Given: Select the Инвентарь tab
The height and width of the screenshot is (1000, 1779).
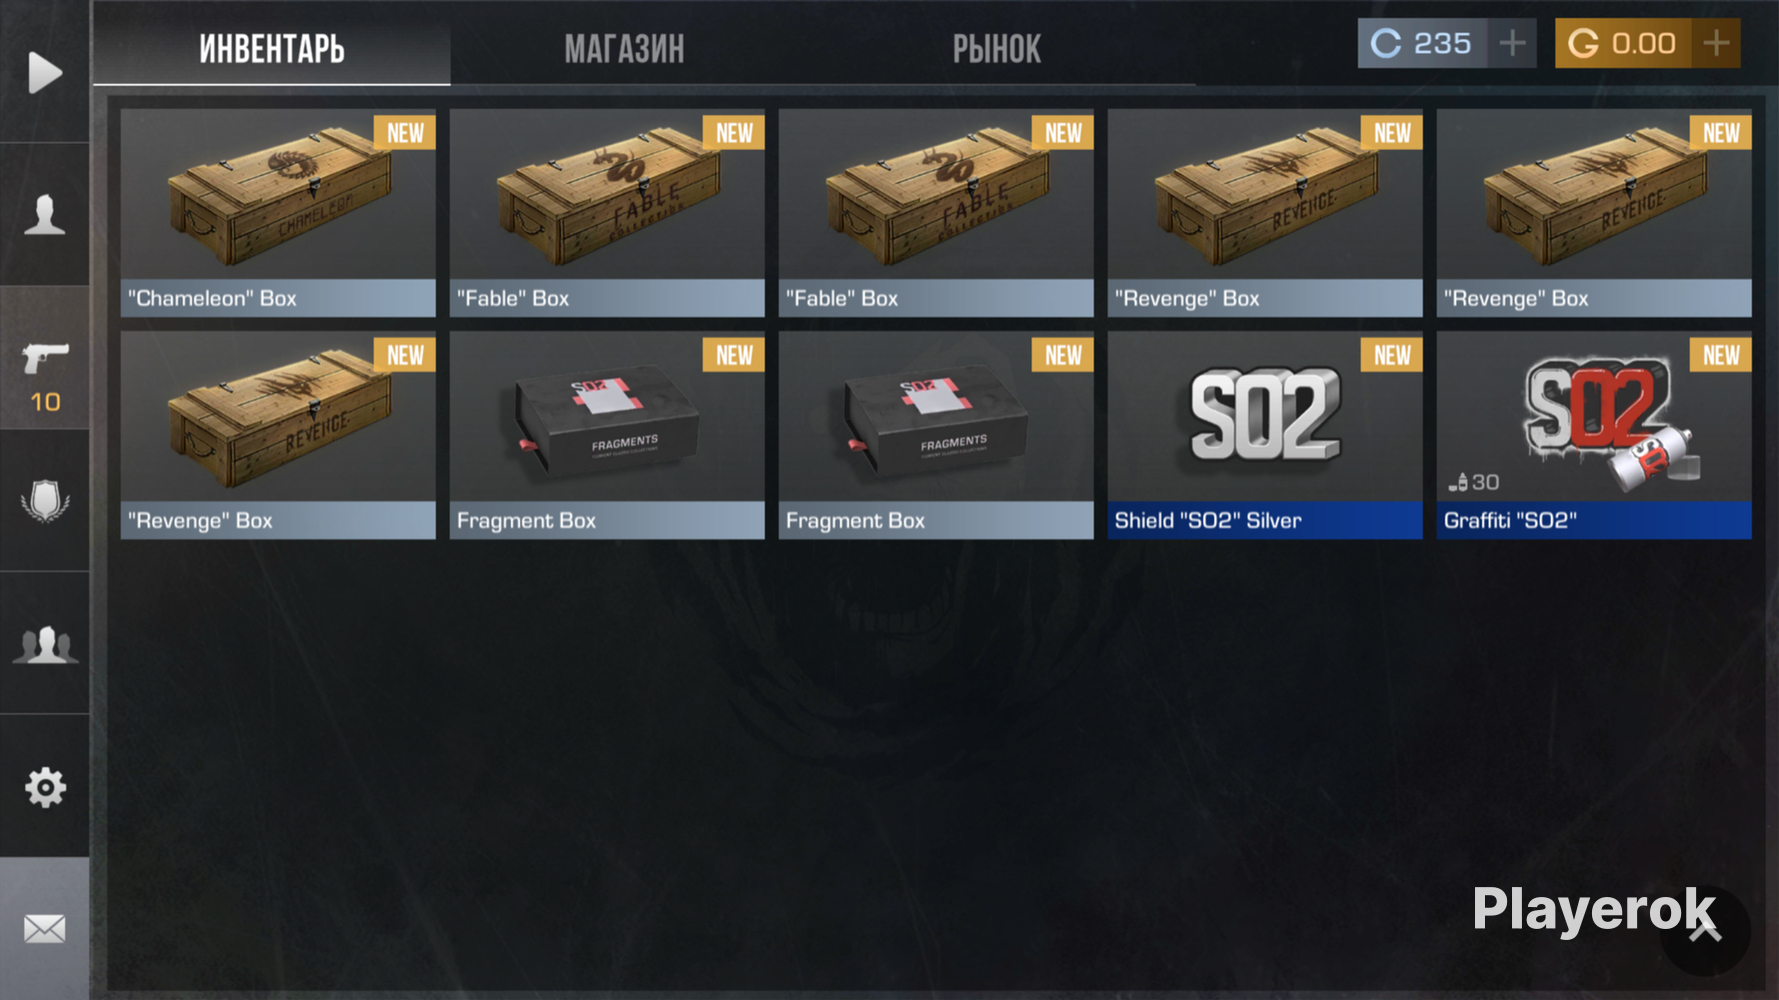Looking at the screenshot, I should tap(271, 48).
